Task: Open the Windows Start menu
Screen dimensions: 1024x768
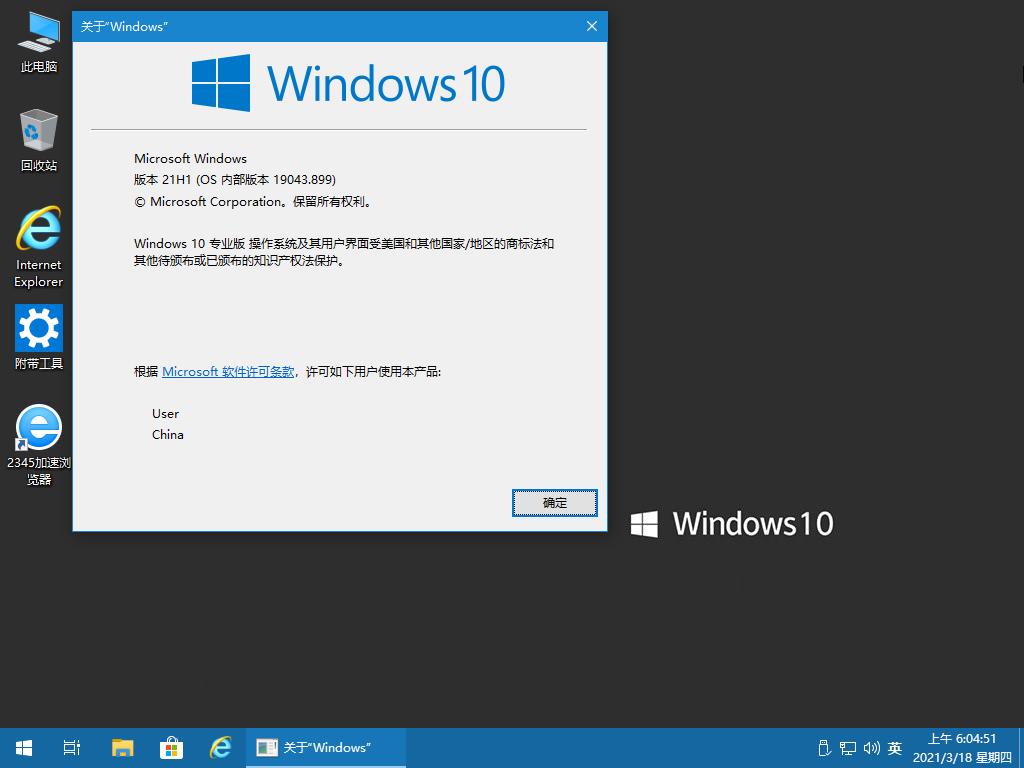Action: point(24,748)
